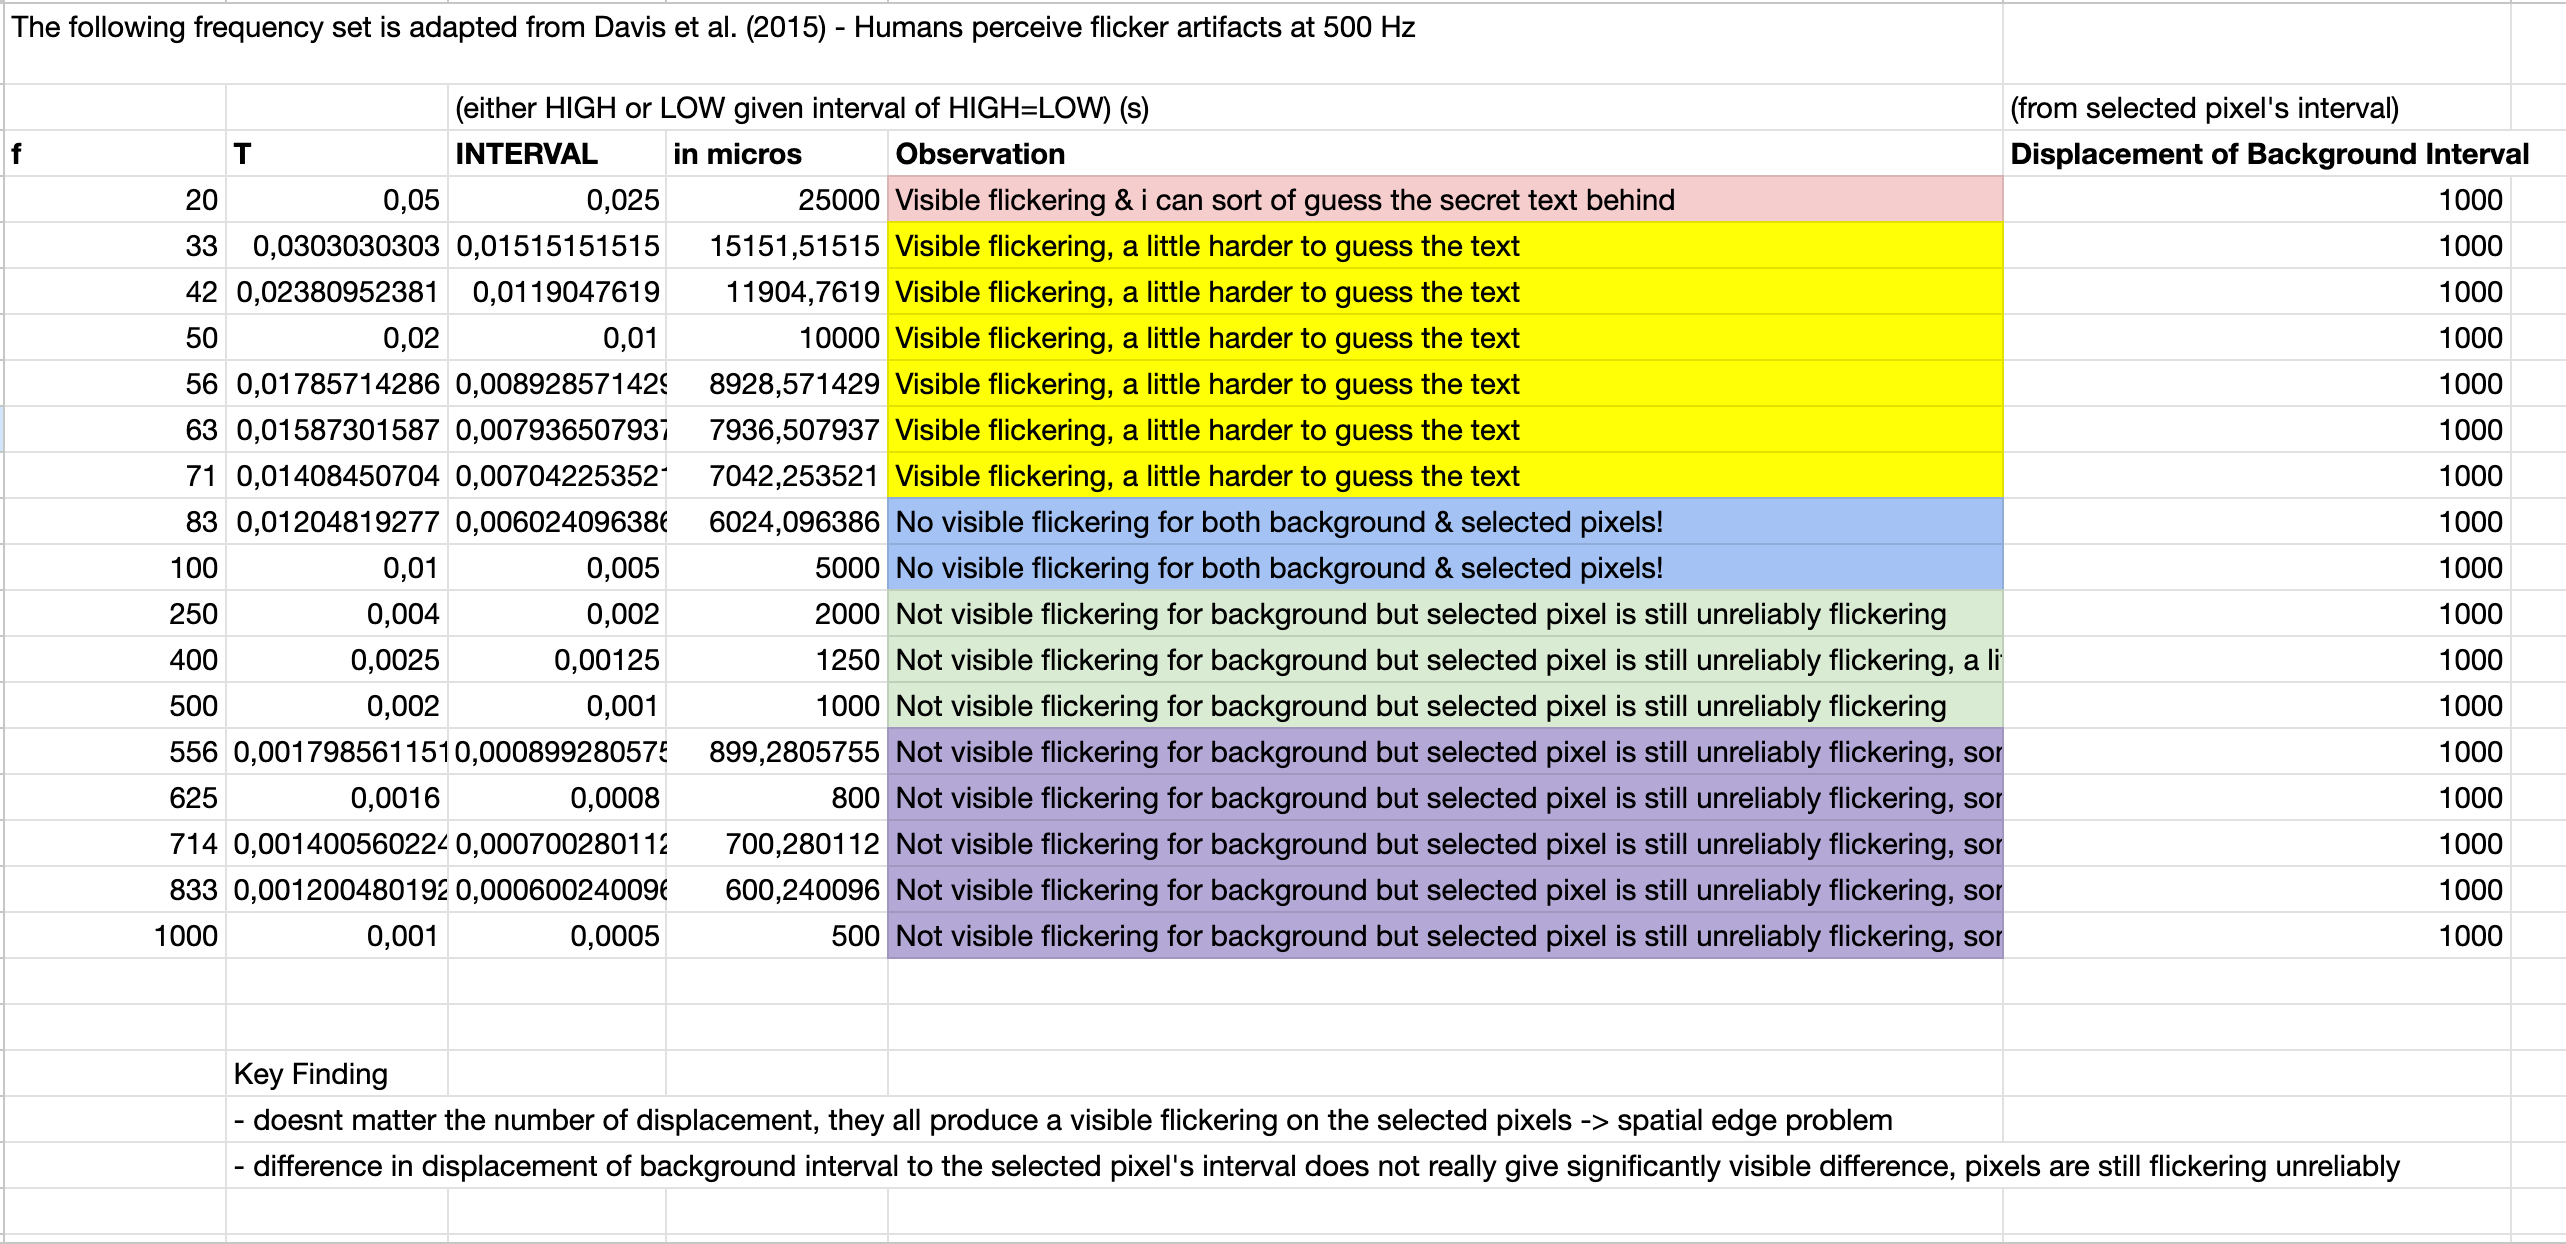This screenshot has height=1244, width=2566.
Task: Select the T cell showing 0,004
Action: (x=337, y=613)
